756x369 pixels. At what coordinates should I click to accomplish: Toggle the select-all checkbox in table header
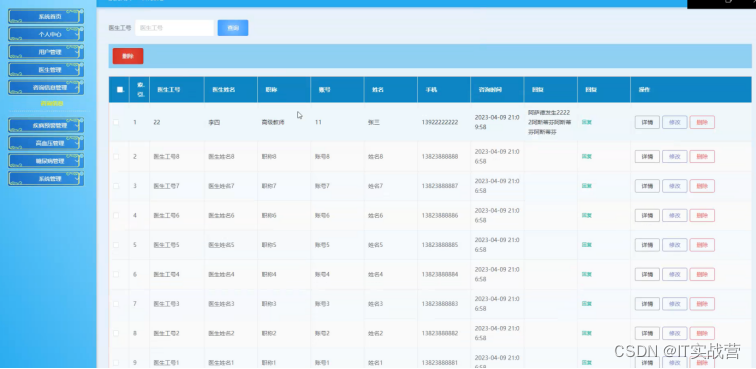click(x=120, y=89)
